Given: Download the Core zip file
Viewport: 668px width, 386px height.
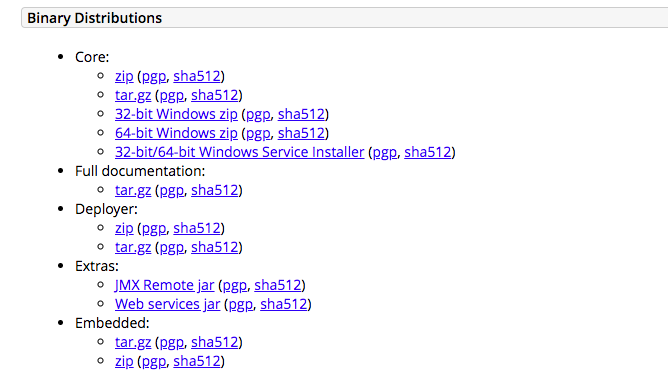Looking at the screenshot, I should [124, 76].
